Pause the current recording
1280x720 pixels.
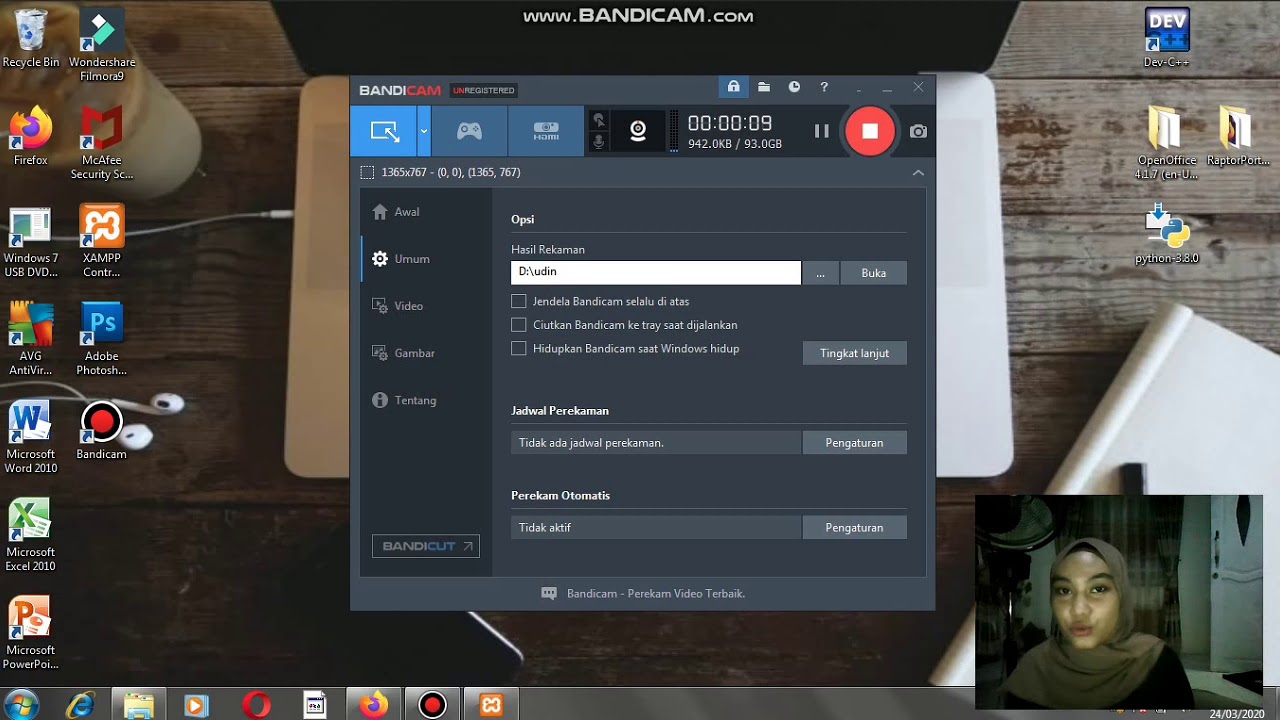(822, 131)
